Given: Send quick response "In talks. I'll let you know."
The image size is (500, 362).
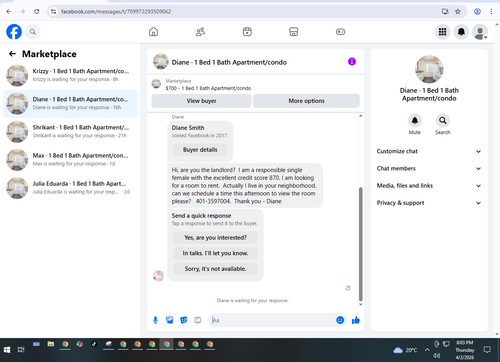Looking at the screenshot, I should tap(215, 253).
